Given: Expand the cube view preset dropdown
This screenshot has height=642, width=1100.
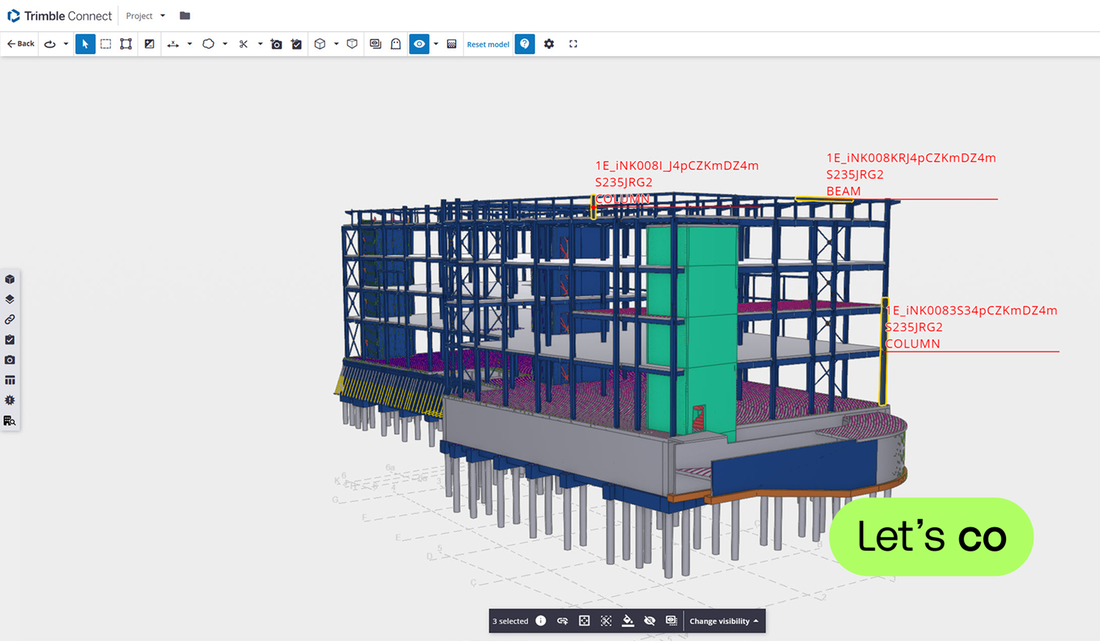Looking at the screenshot, I should click(336, 44).
